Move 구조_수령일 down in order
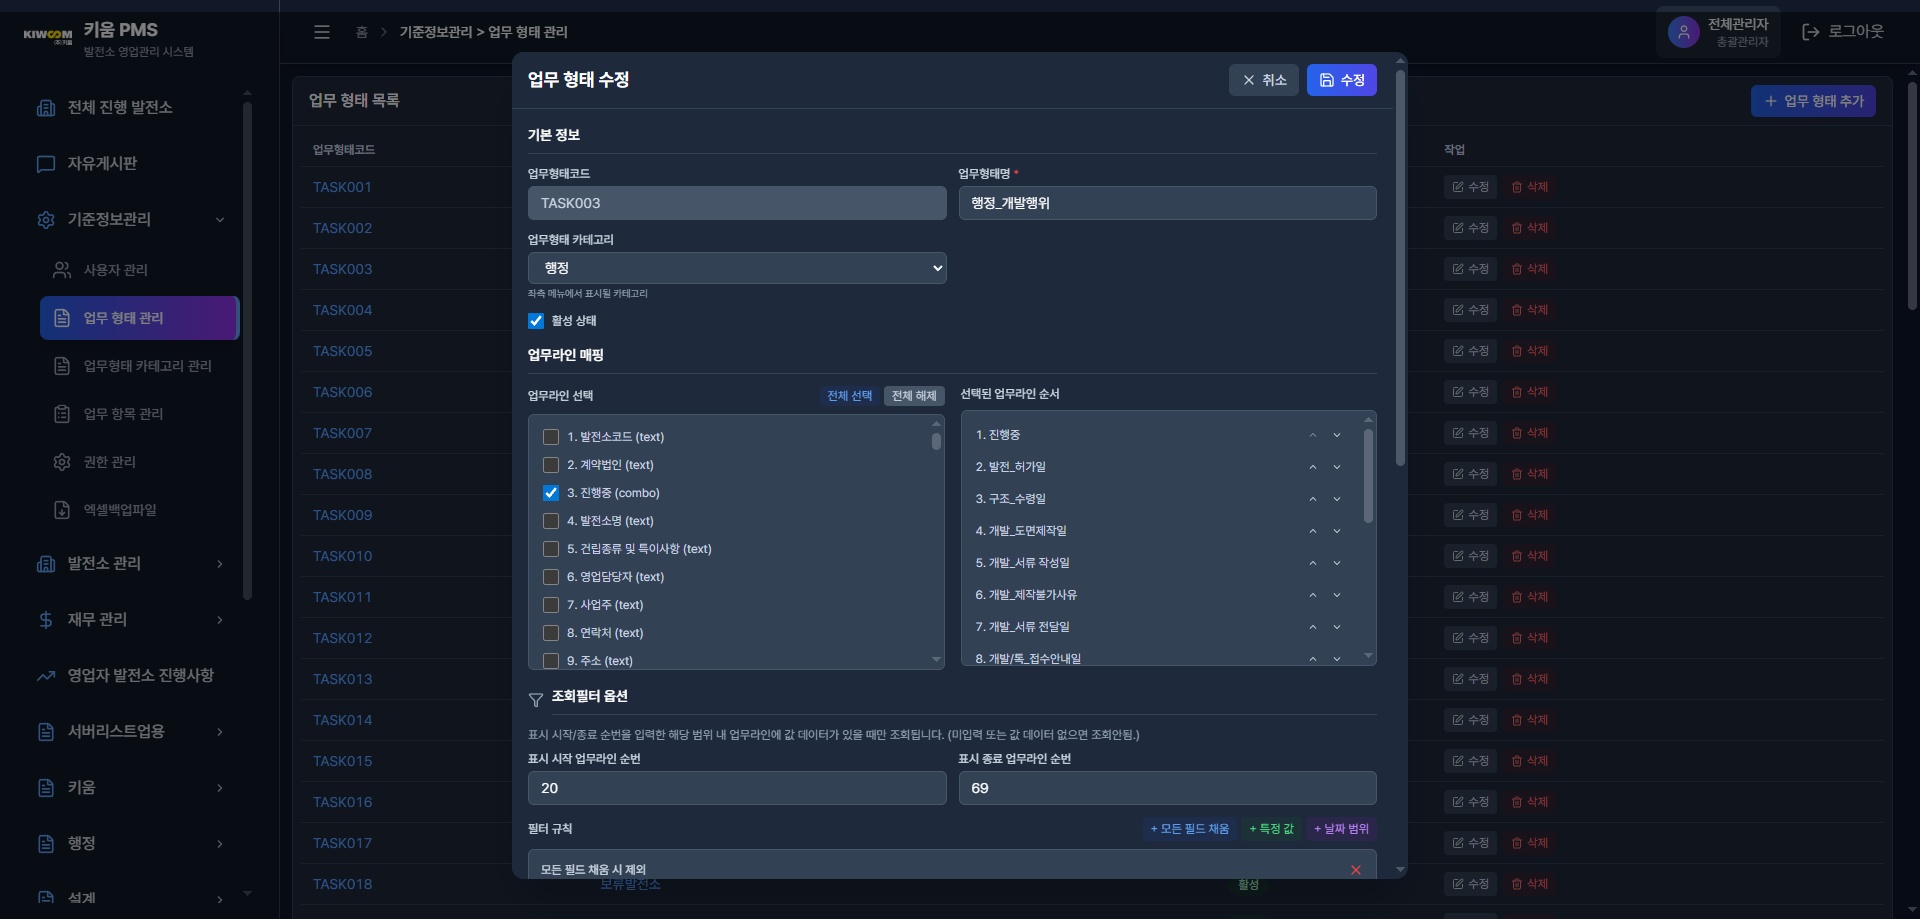 [1337, 499]
